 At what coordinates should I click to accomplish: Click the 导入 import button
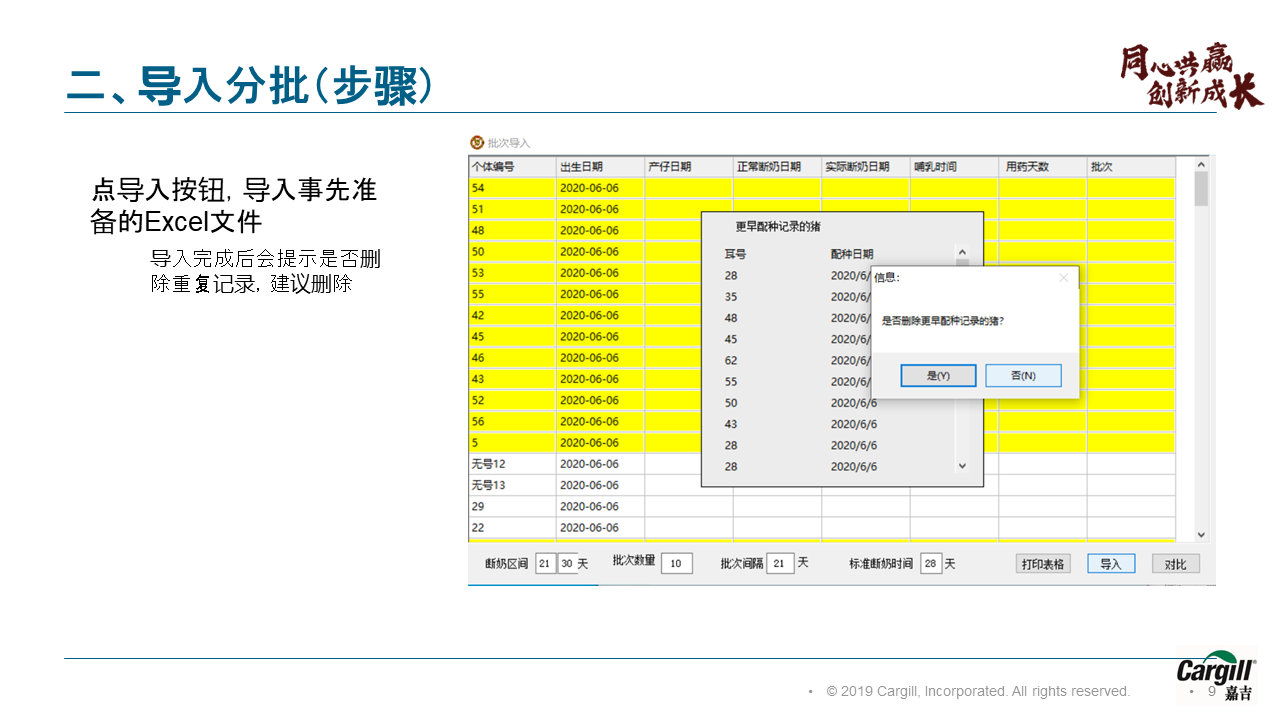click(1111, 564)
